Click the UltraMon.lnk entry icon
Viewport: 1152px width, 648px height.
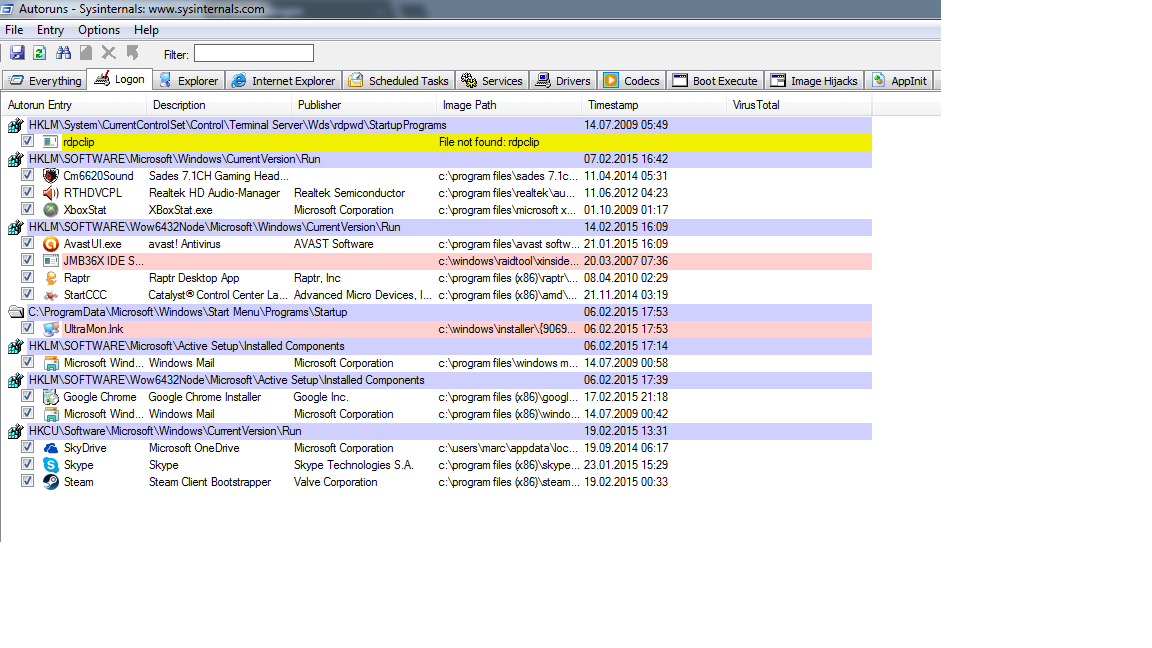pos(51,329)
